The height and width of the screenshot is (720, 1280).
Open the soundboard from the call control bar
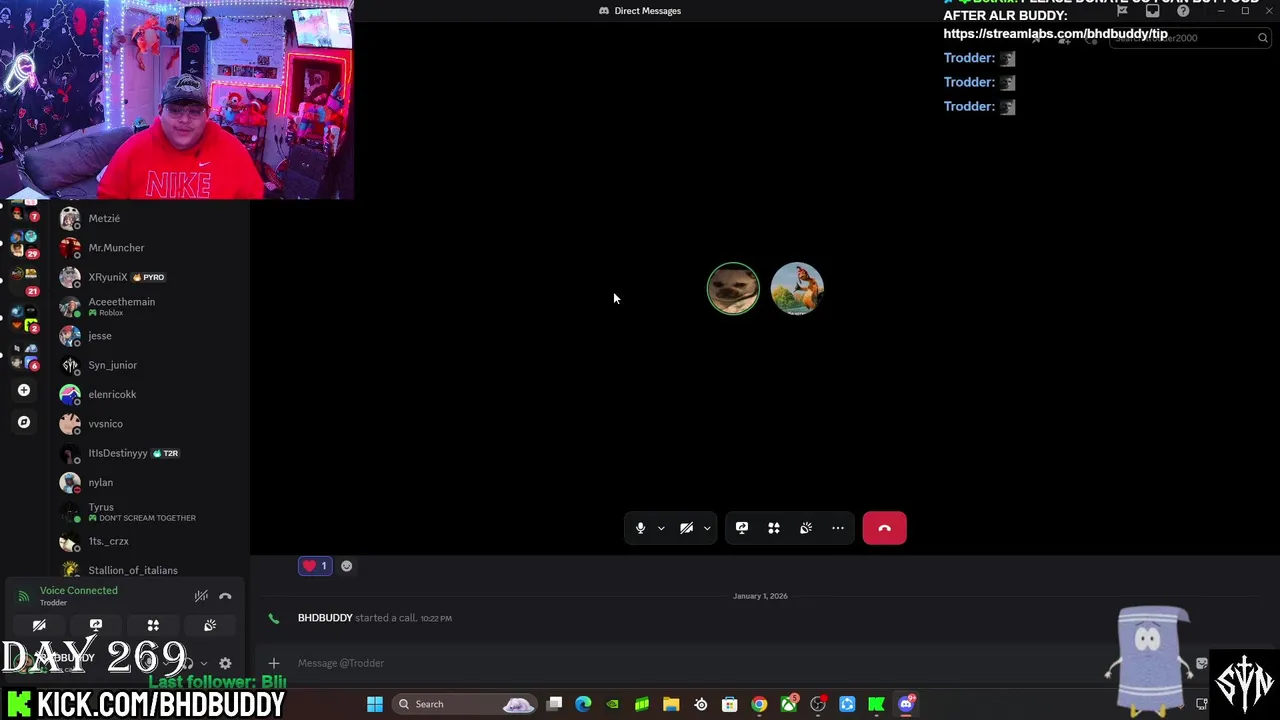pos(806,528)
